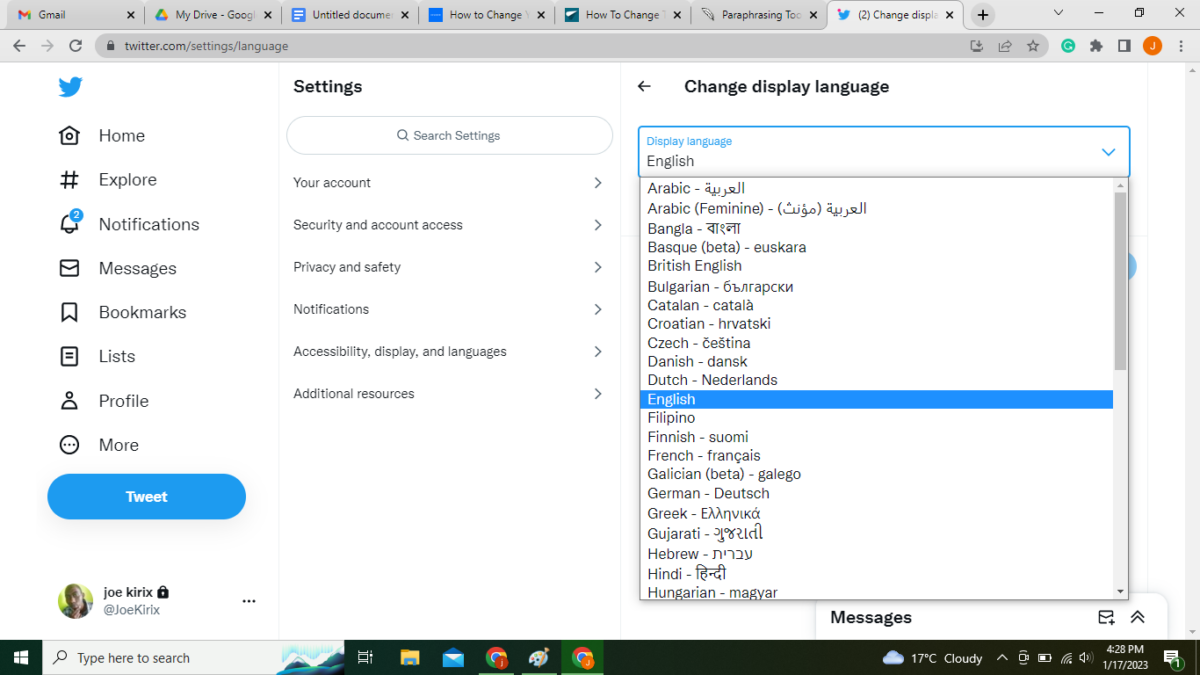1200x675 pixels.
Task: Click the new message icon in Messages drawer
Action: pyautogui.click(x=1106, y=618)
